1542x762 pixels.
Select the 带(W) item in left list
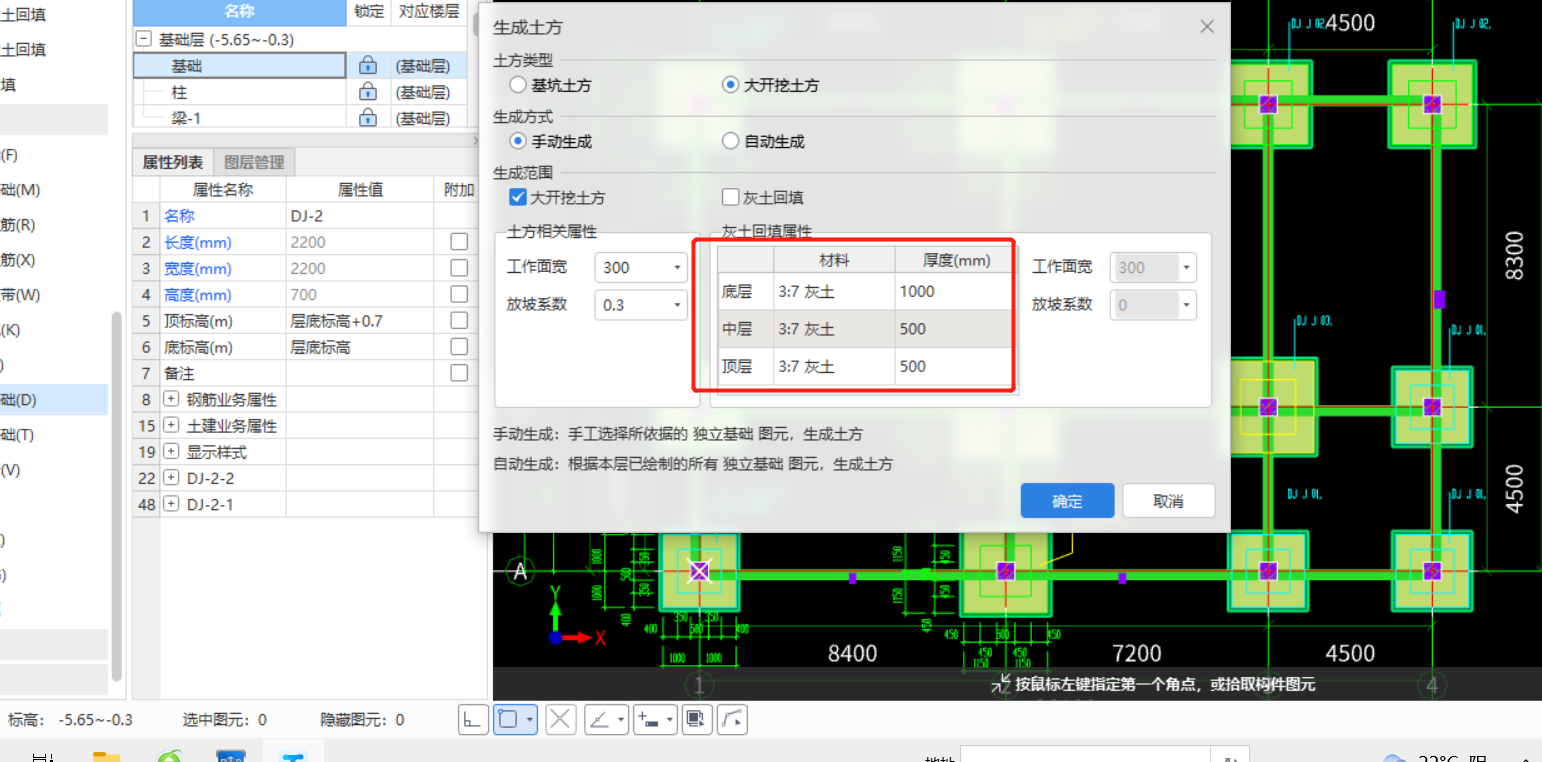[x=20, y=295]
